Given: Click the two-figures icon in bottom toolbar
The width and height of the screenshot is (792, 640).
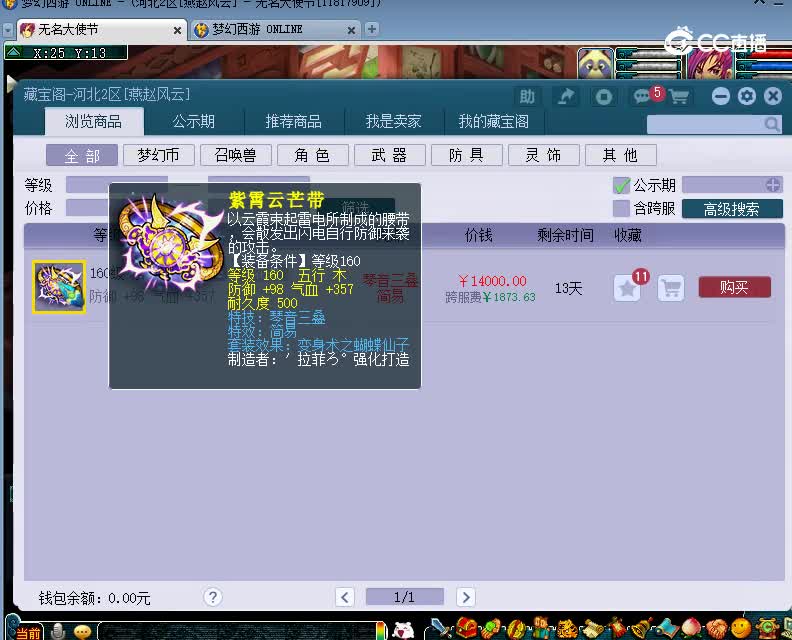Looking at the screenshot, I should pos(542,628).
